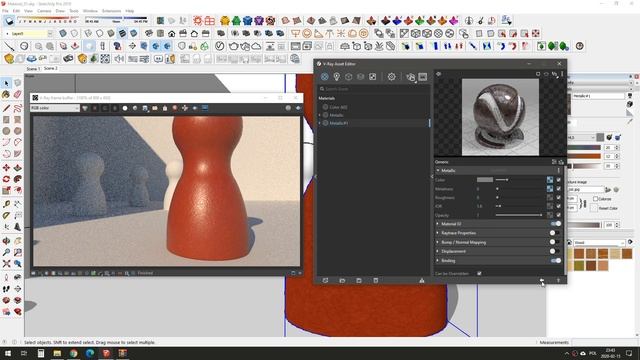
Task: Toggle the Bump / Normal Mapping switch
Action: pyautogui.click(x=555, y=242)
